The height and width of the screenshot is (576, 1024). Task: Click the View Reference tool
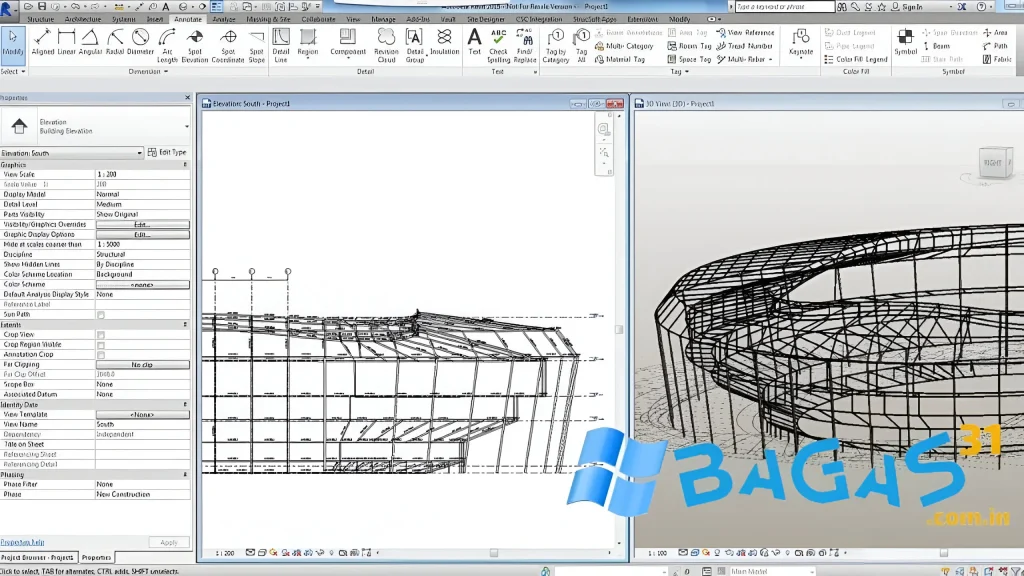click(745, 33)
